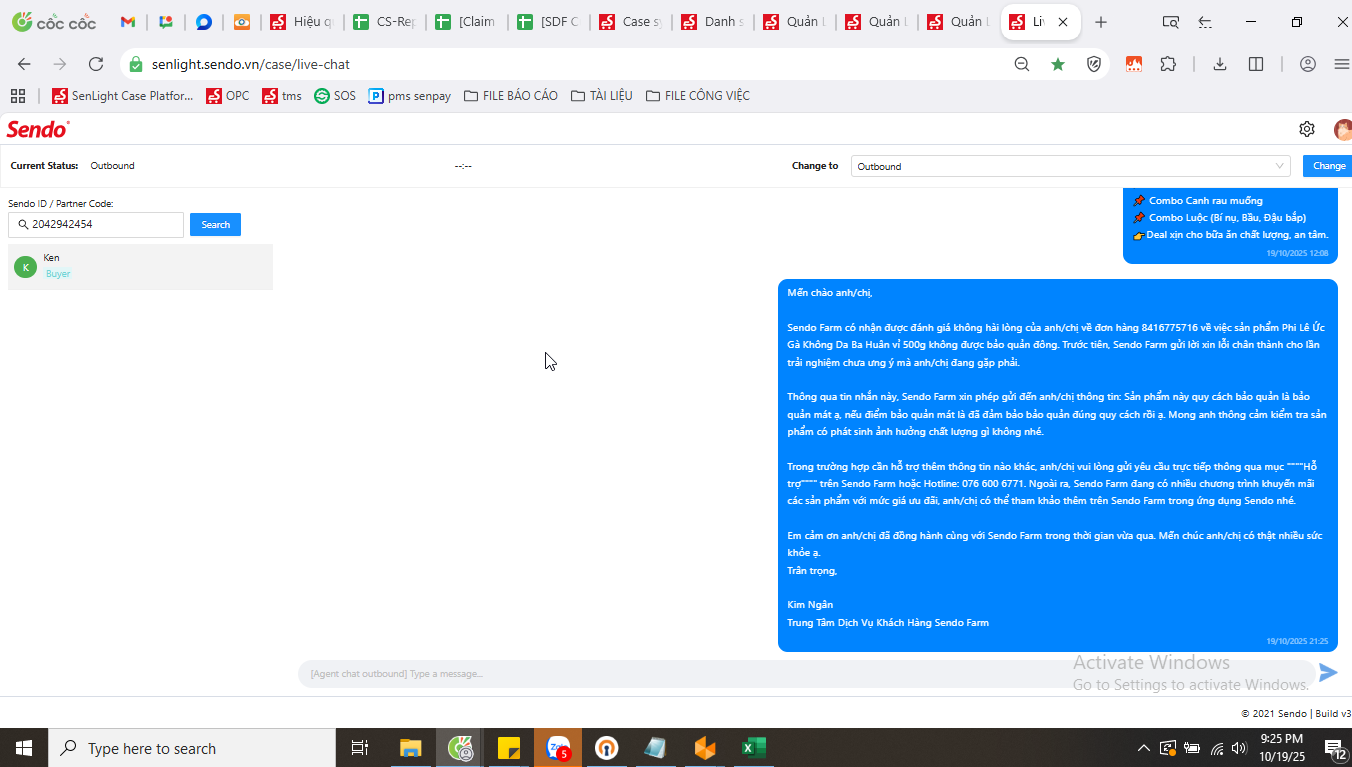Click the Windows Start button

24,748
